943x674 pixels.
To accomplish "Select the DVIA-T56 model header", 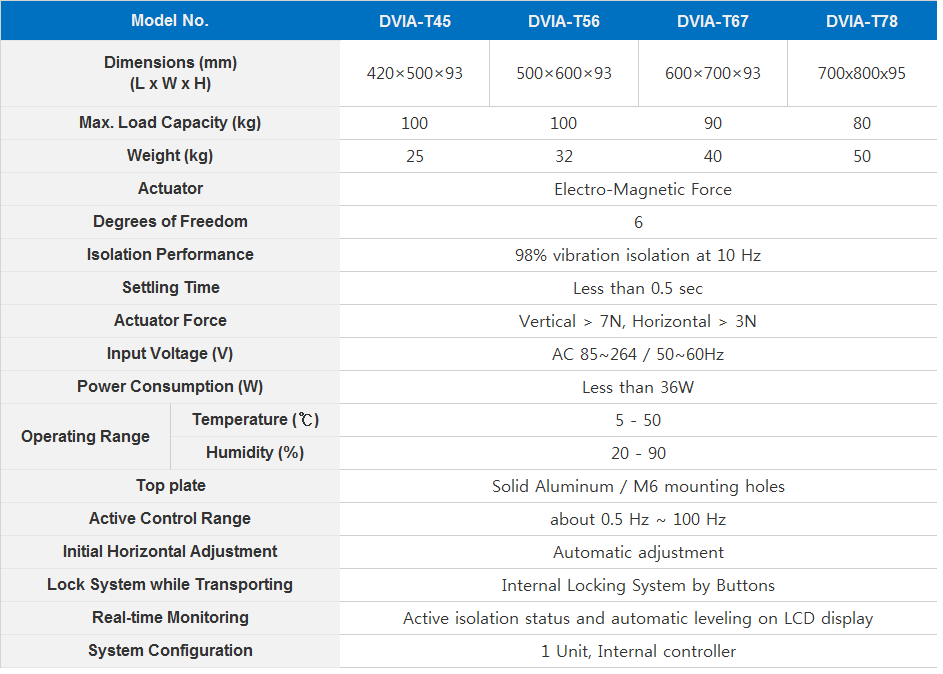I will pos(563,21).
